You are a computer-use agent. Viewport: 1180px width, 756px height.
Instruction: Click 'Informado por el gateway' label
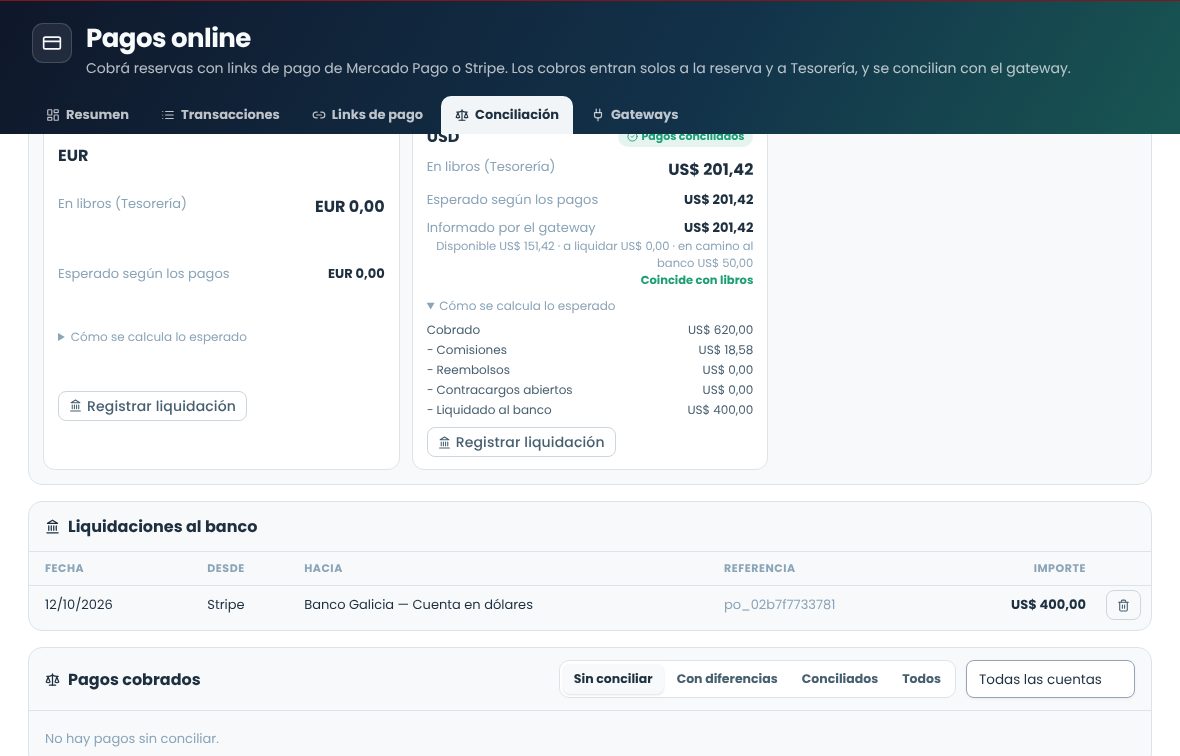(511, 228)
